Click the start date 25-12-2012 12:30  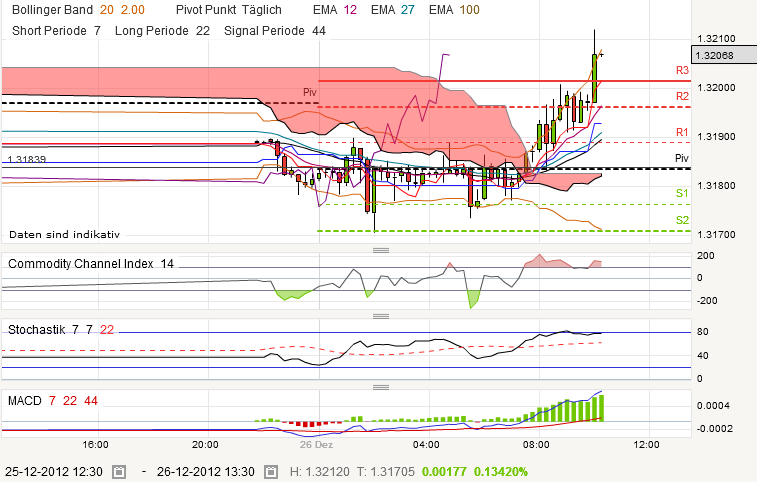[x=54, y=472]
